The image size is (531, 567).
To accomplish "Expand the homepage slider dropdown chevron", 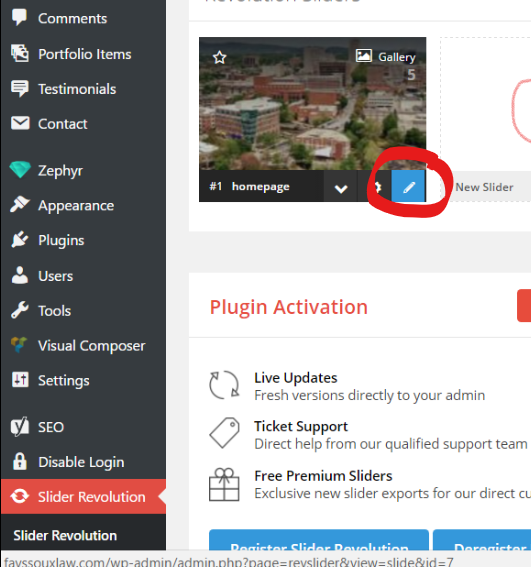I will 341,187.
